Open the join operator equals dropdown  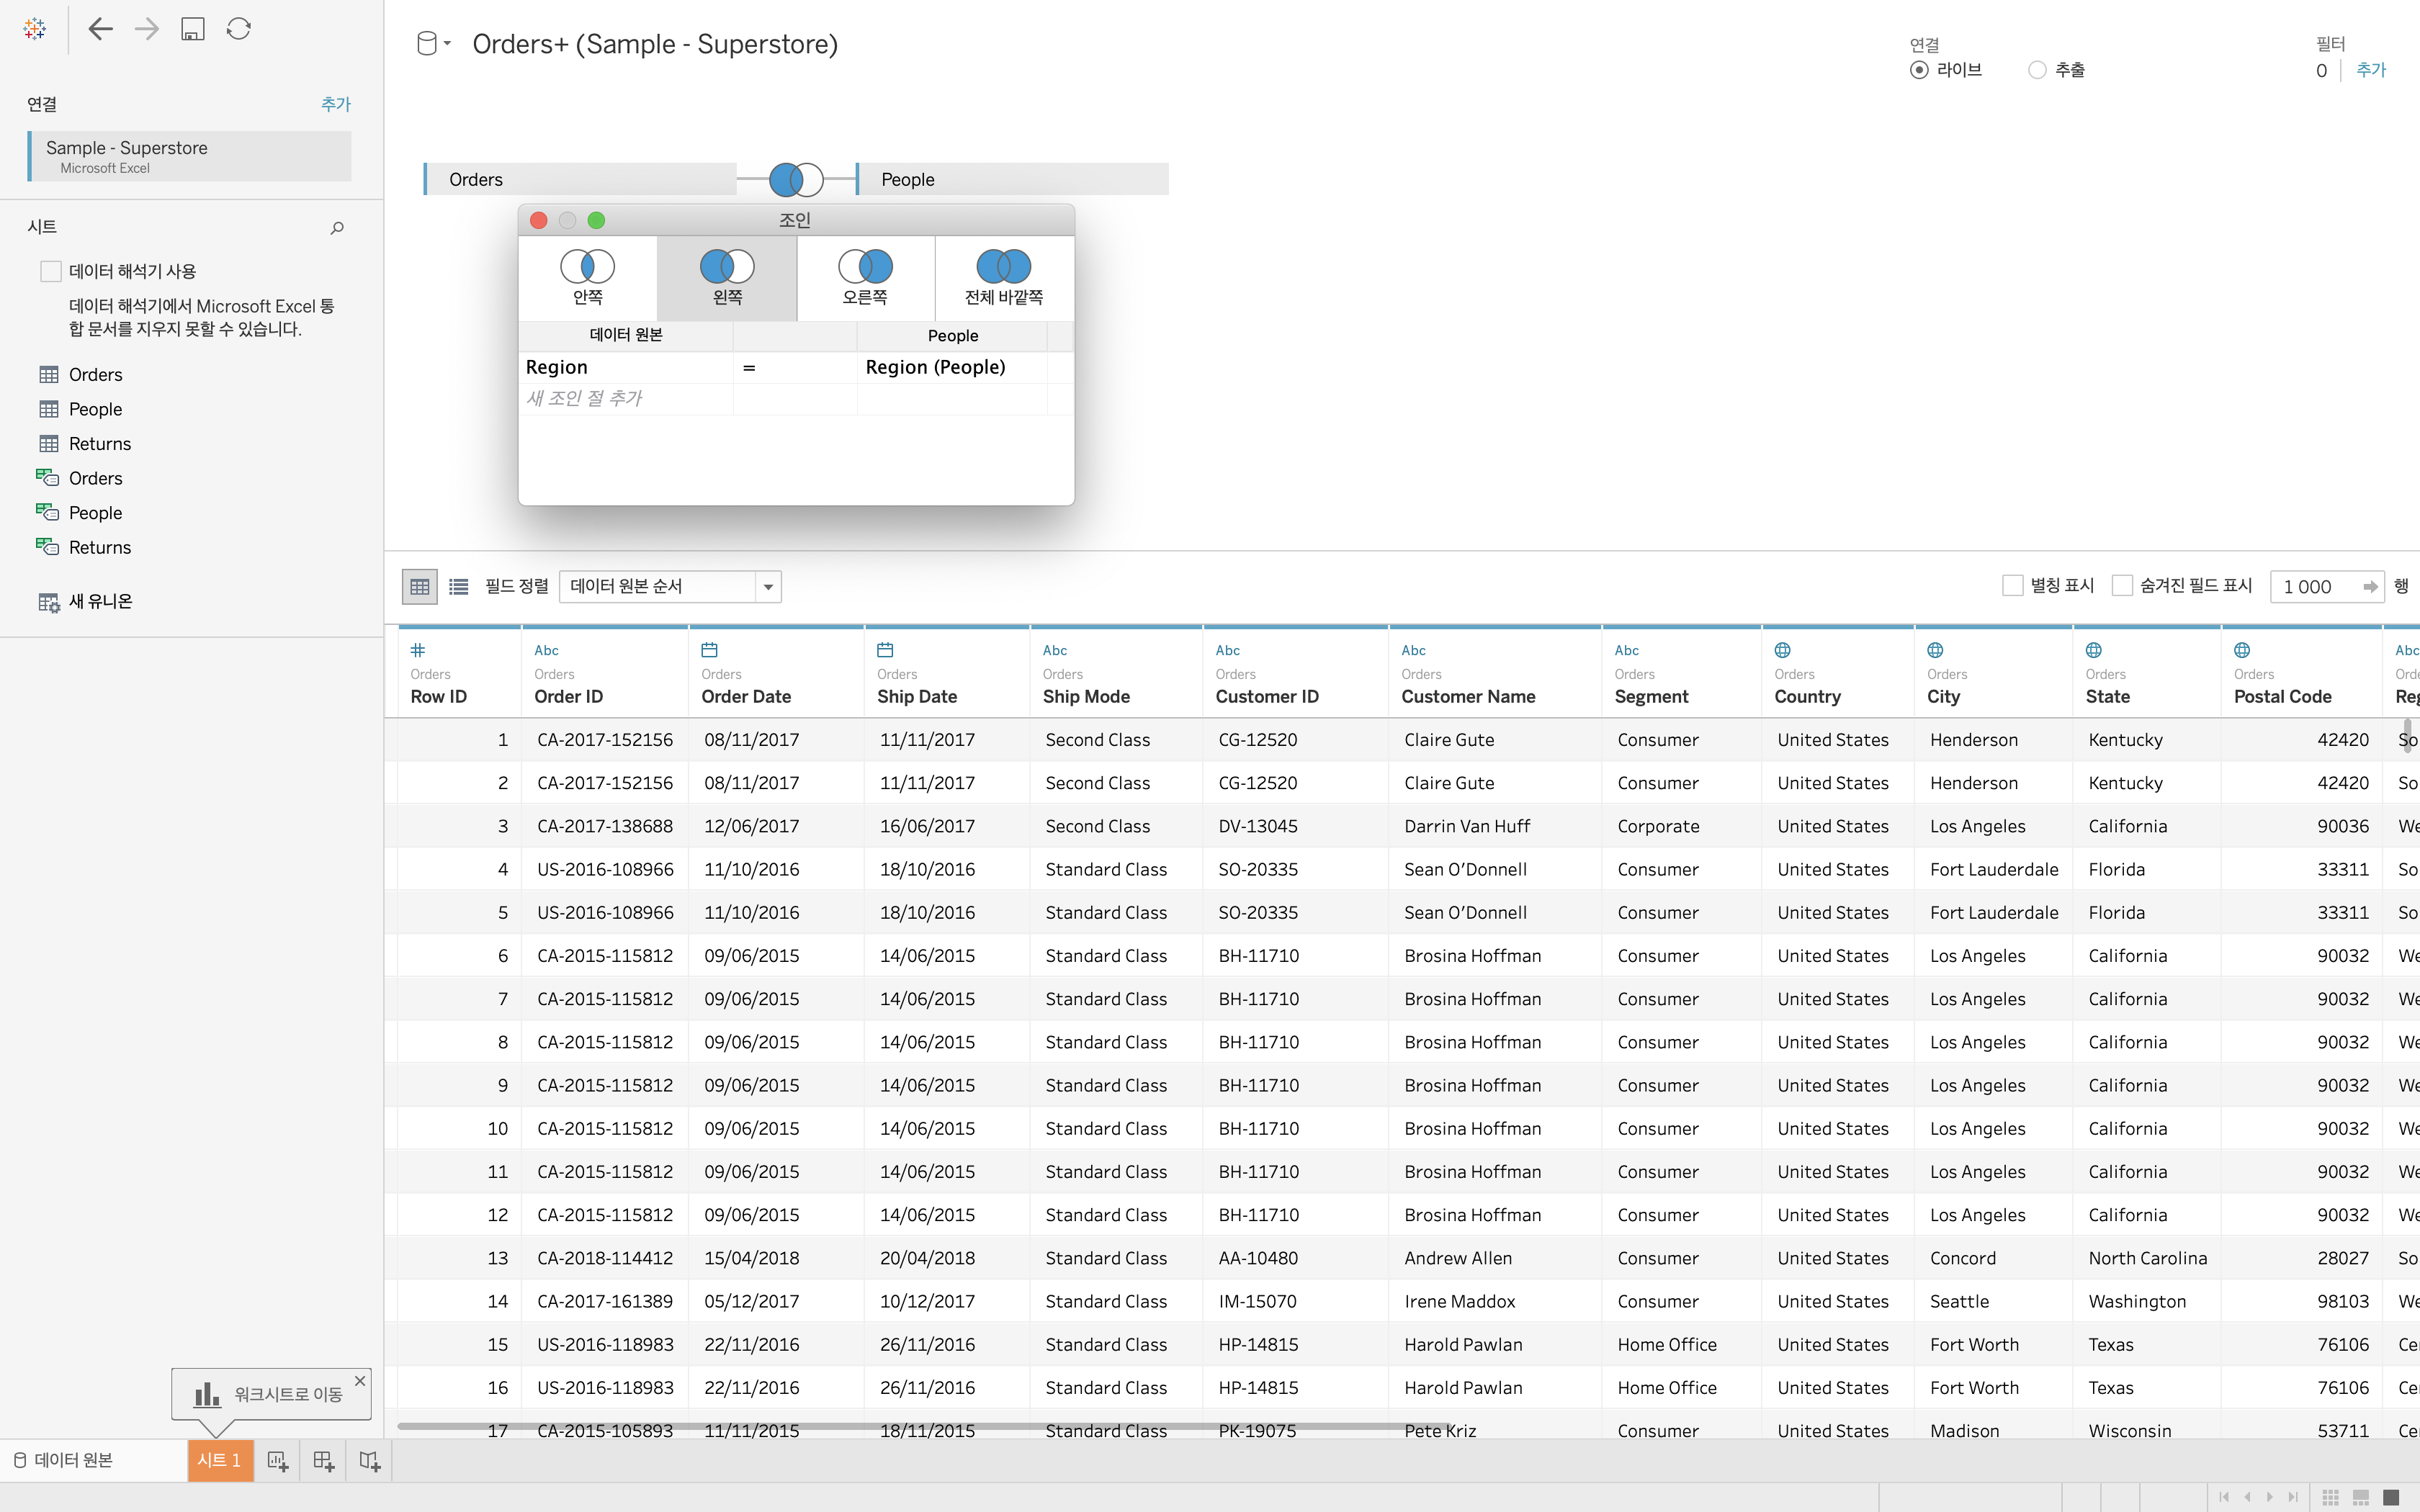(x=795, y=367)
